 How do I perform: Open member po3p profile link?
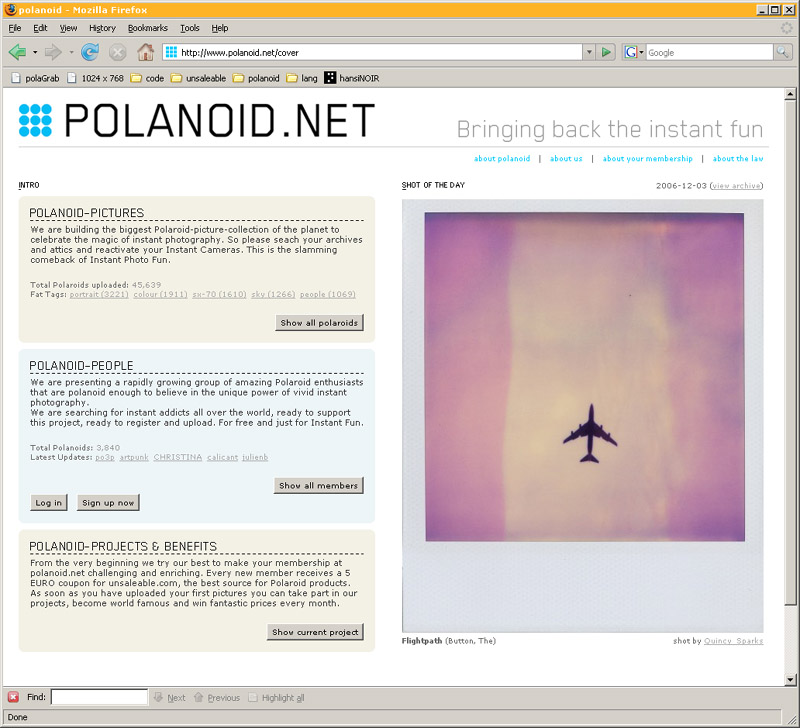tap(105, 457)
